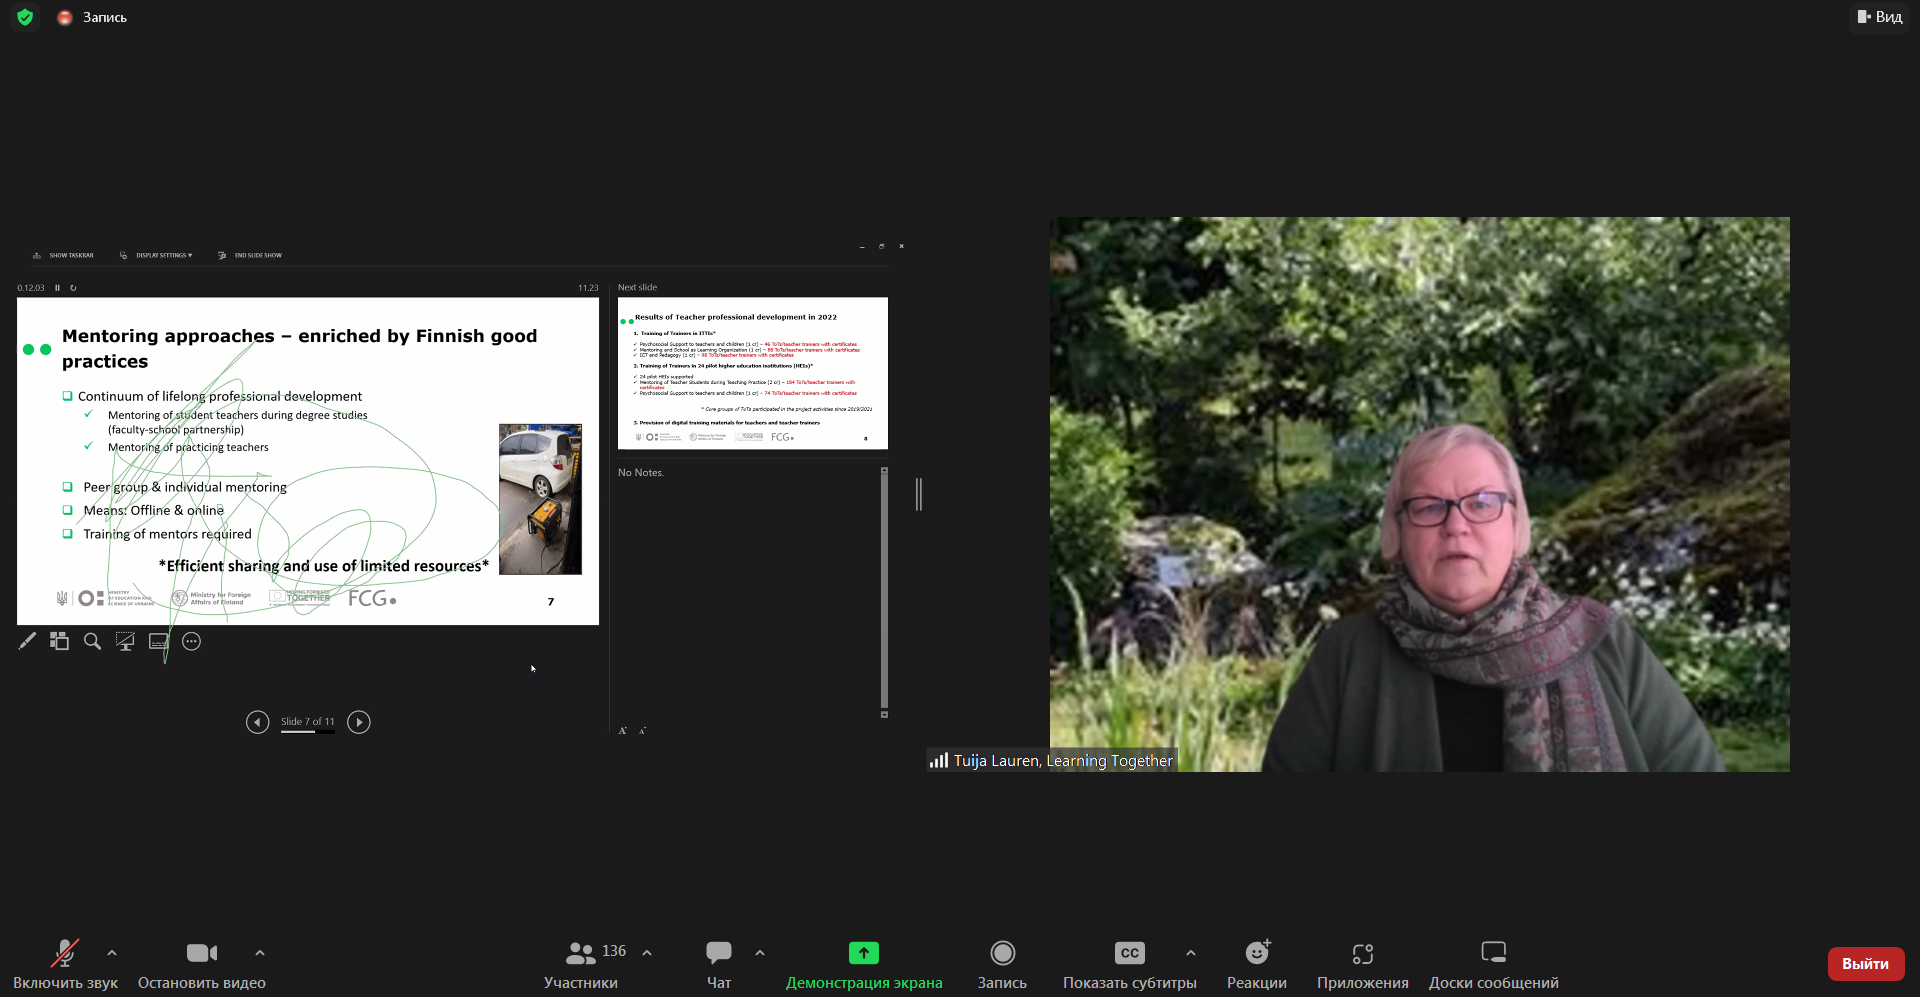1920x997 pixels.
Task: Expand video options arrow beside camera
Action: point(260,953)
